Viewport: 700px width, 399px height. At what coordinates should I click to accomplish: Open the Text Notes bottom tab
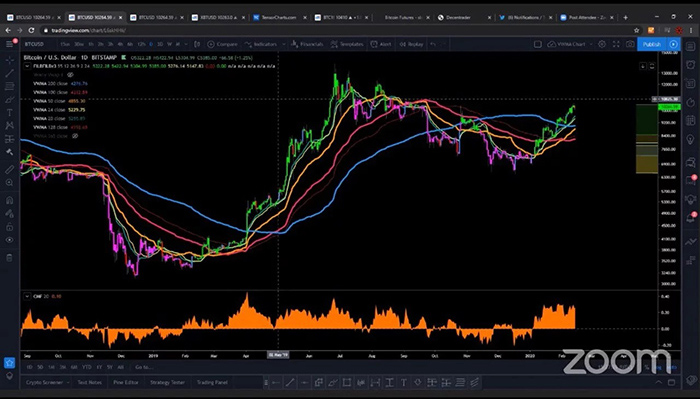point(89,382)
